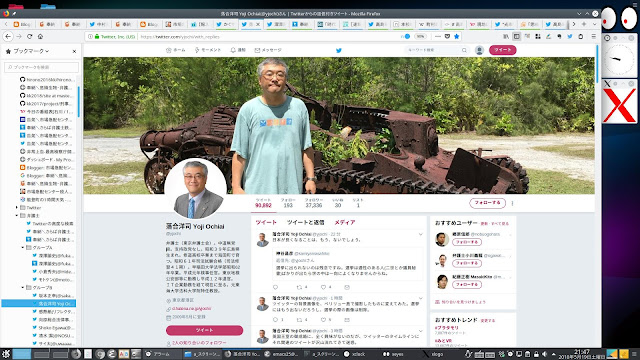
Task: Open the profile more options dots menu
Action: 512,203
